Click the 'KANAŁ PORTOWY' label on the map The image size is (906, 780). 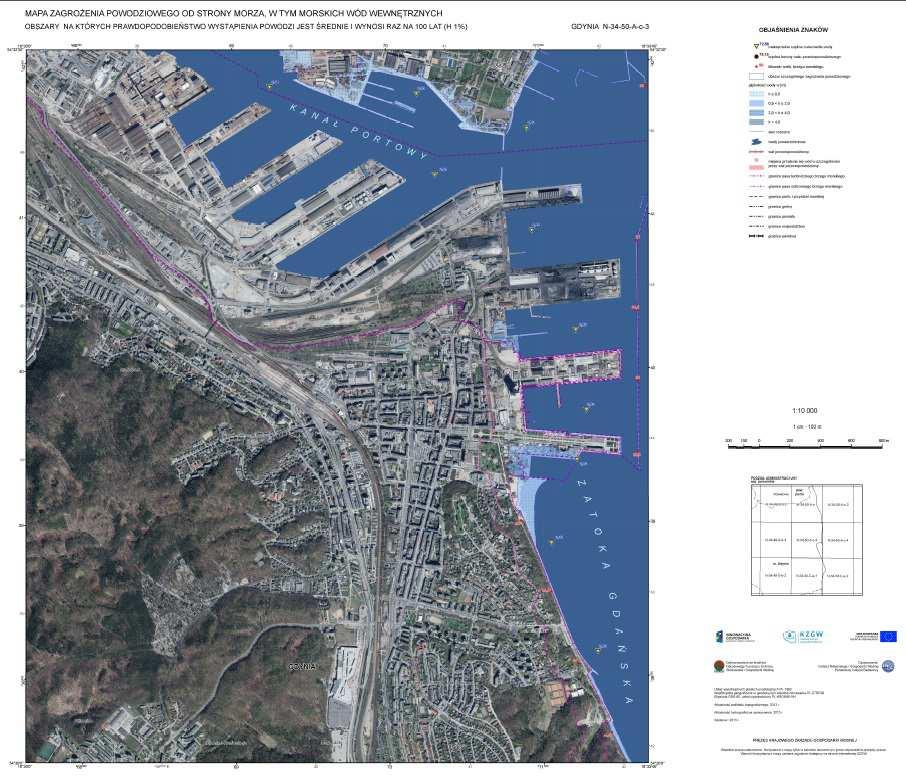pos(358,131)
